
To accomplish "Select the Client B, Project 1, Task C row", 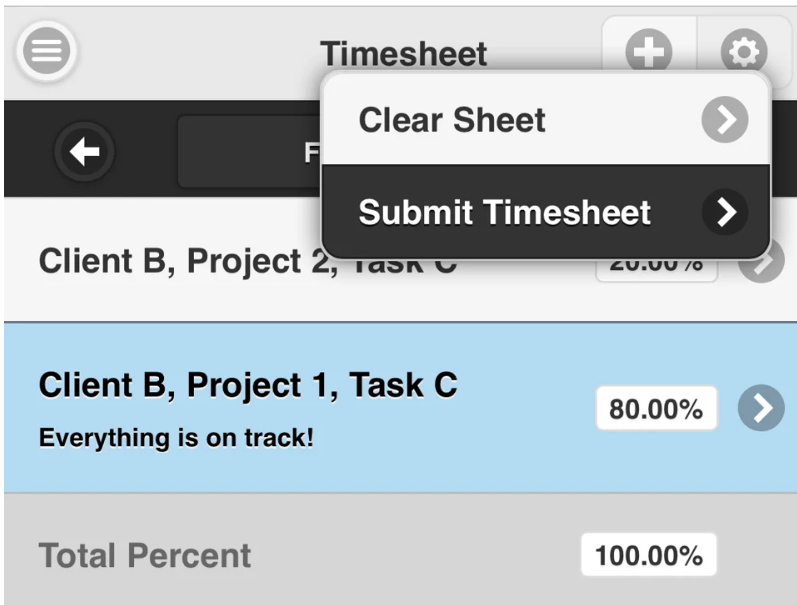I will pos(401,408).
